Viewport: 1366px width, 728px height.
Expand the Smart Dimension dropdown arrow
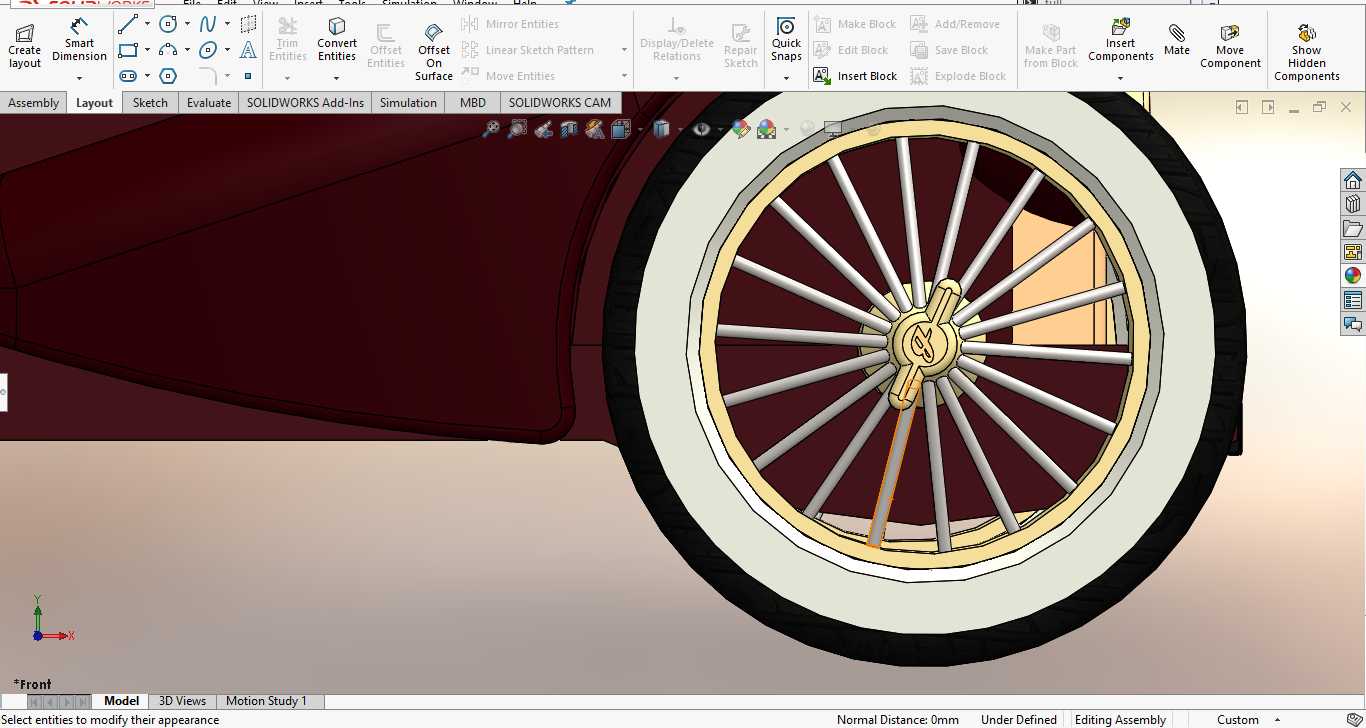[x=79, y=78]
